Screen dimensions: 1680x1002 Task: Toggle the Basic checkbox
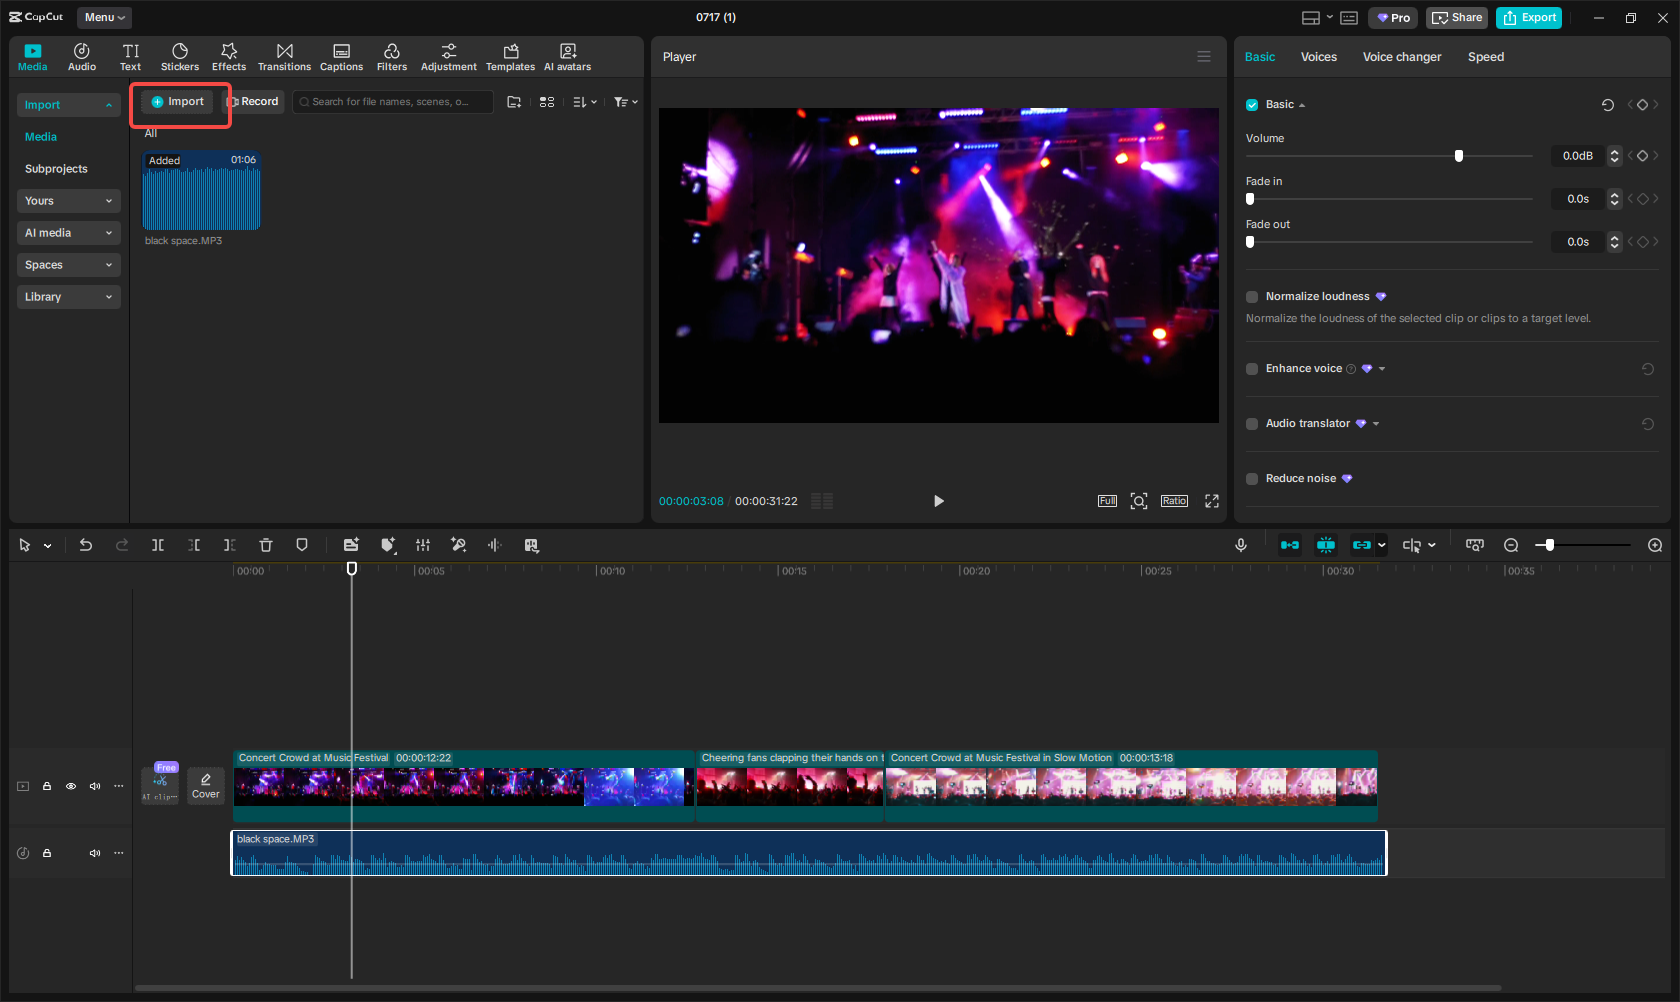(1252, 105)
